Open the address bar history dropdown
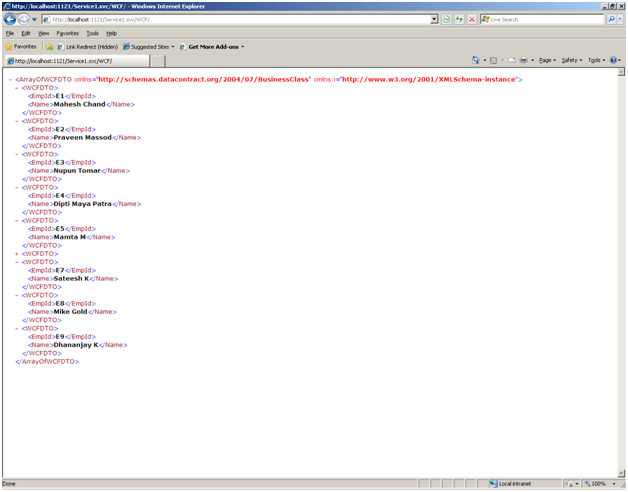Image resolution: width=628 pixels, height=492 pixels. point(434,19)
